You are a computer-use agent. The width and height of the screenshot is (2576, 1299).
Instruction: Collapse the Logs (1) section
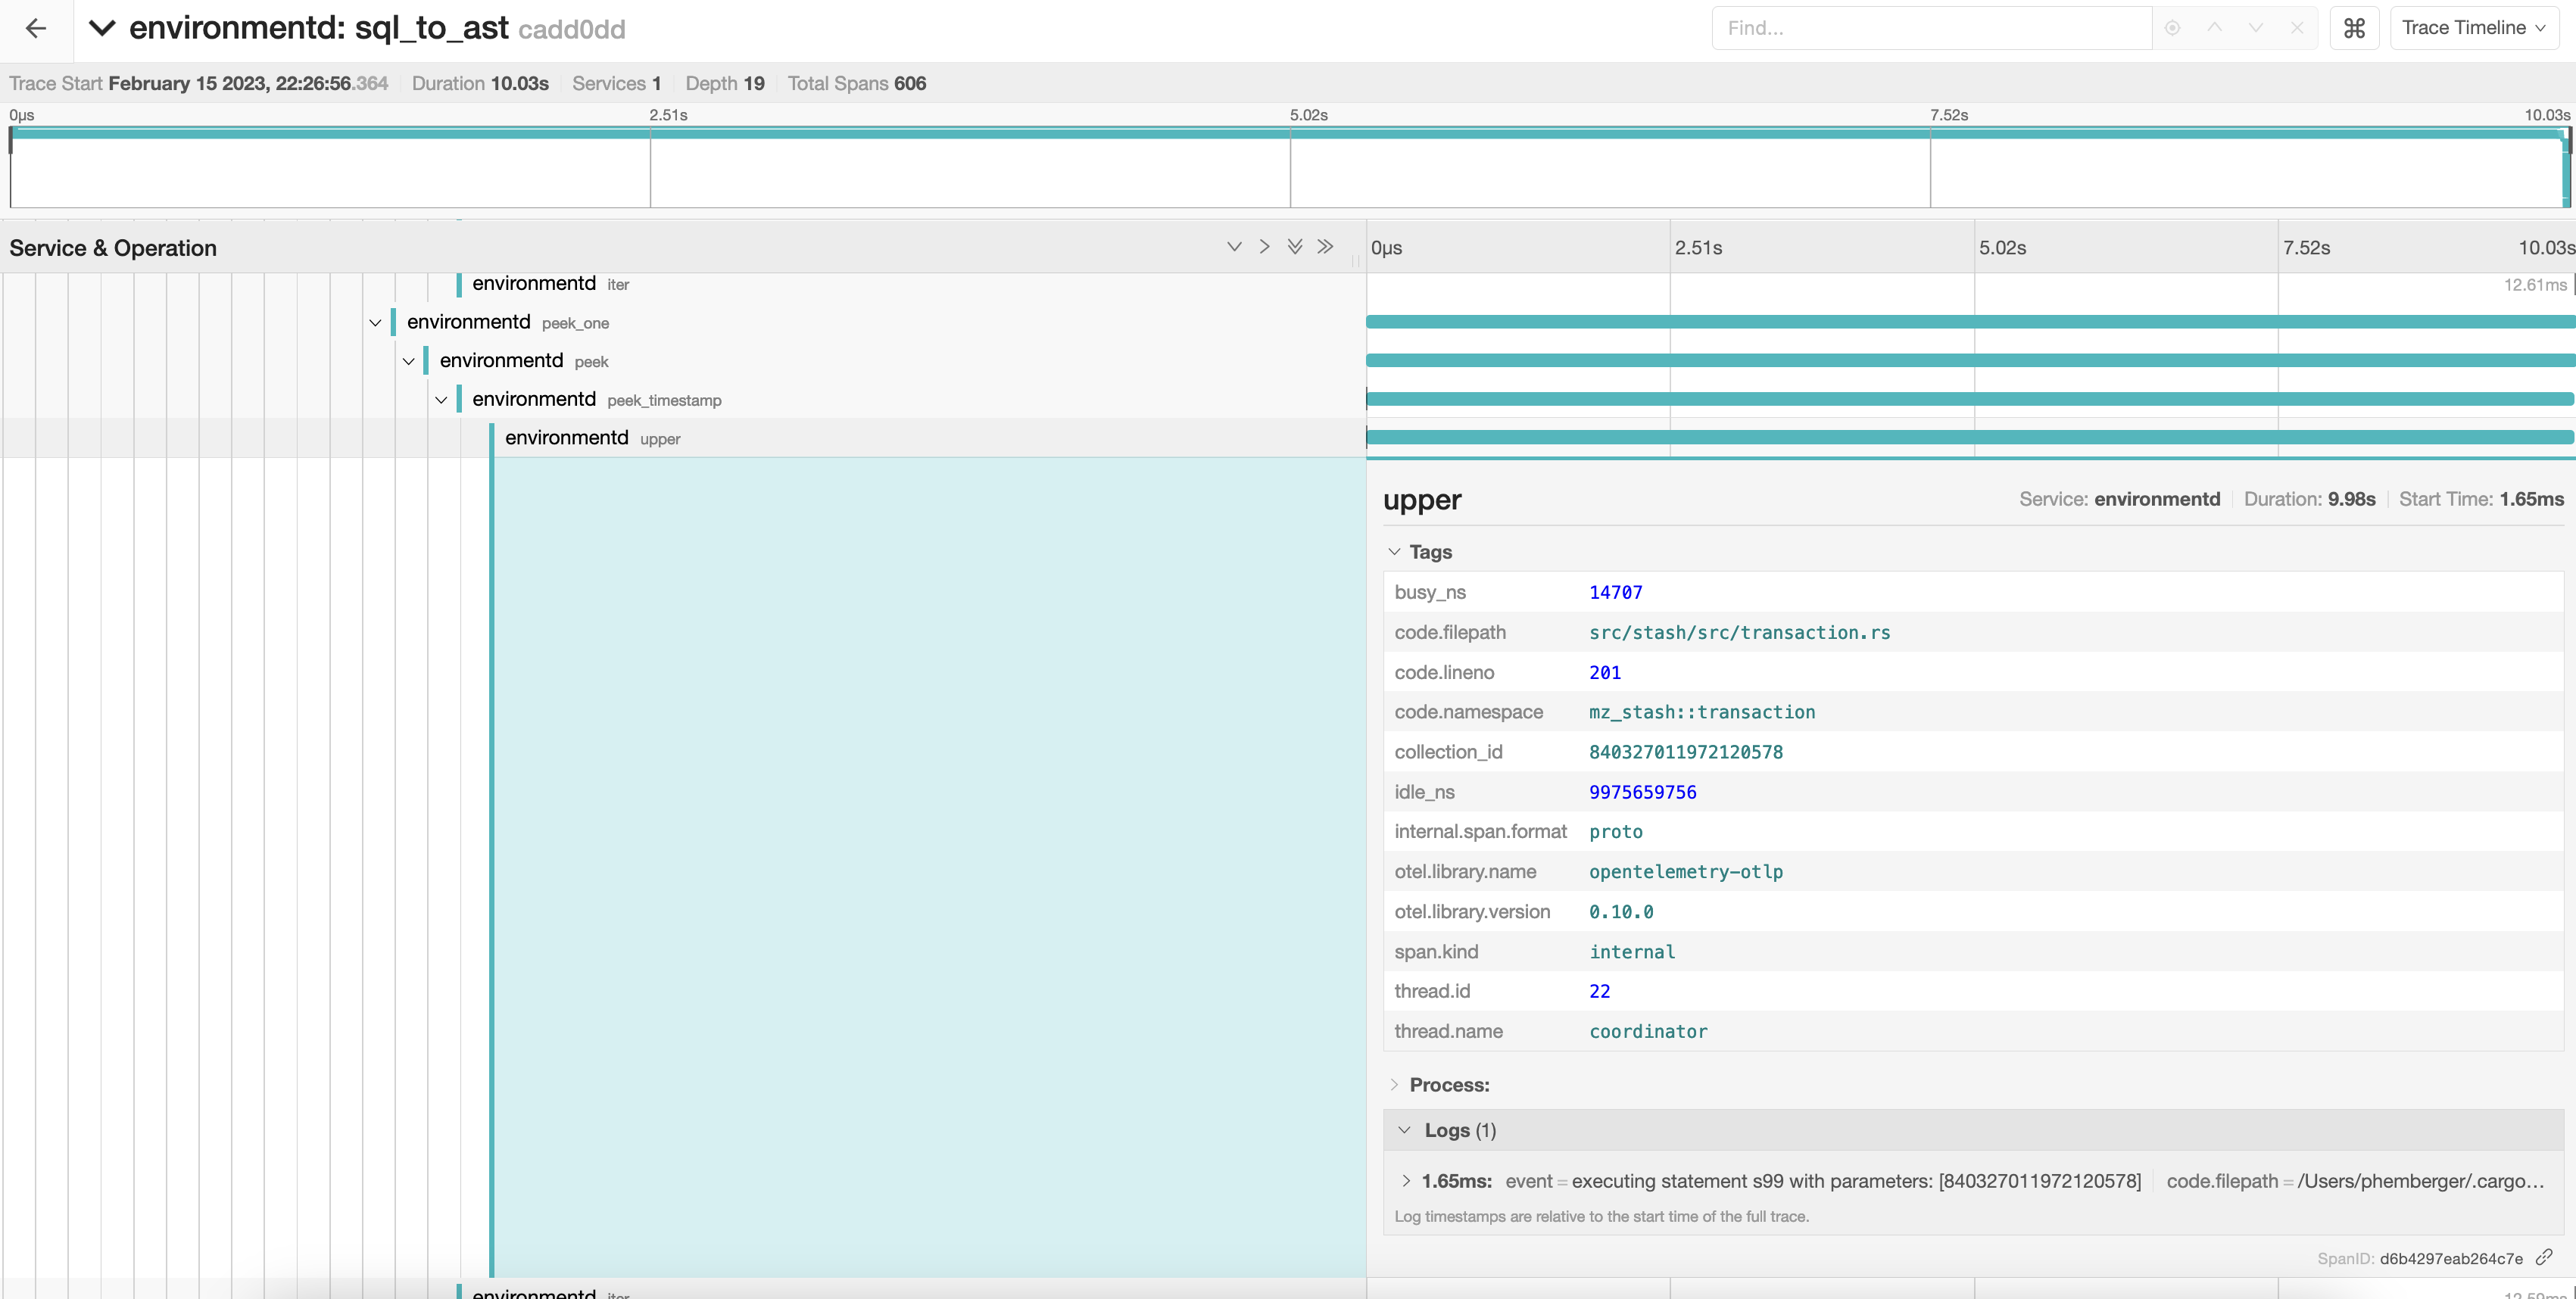[x=1404, y=1130]
